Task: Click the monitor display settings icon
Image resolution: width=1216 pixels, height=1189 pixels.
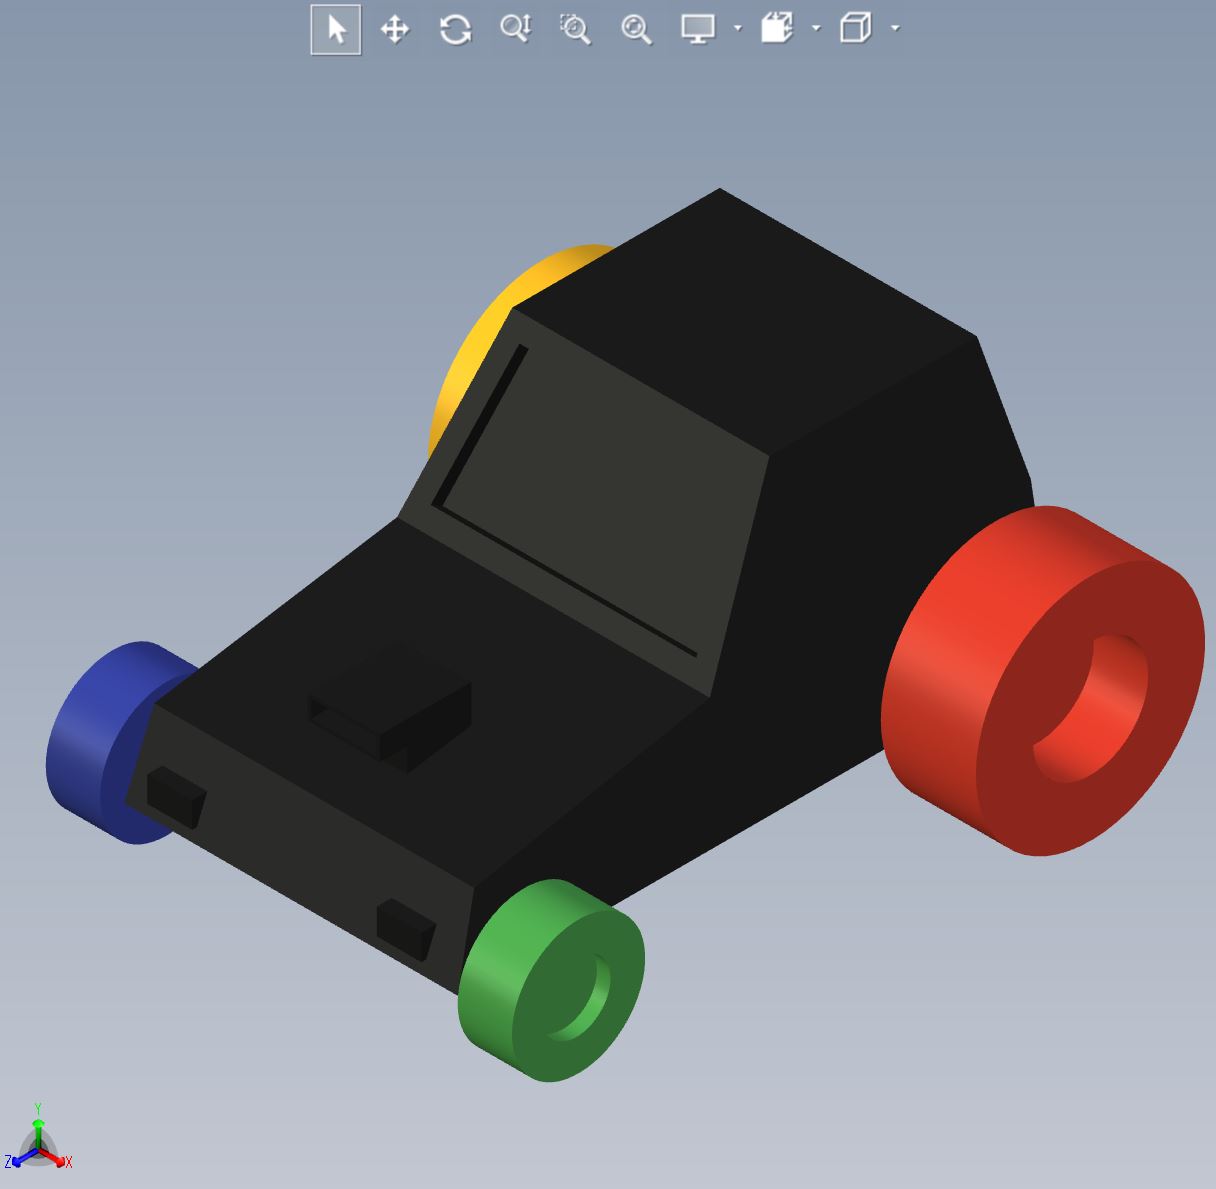Action: click(698, 29)
